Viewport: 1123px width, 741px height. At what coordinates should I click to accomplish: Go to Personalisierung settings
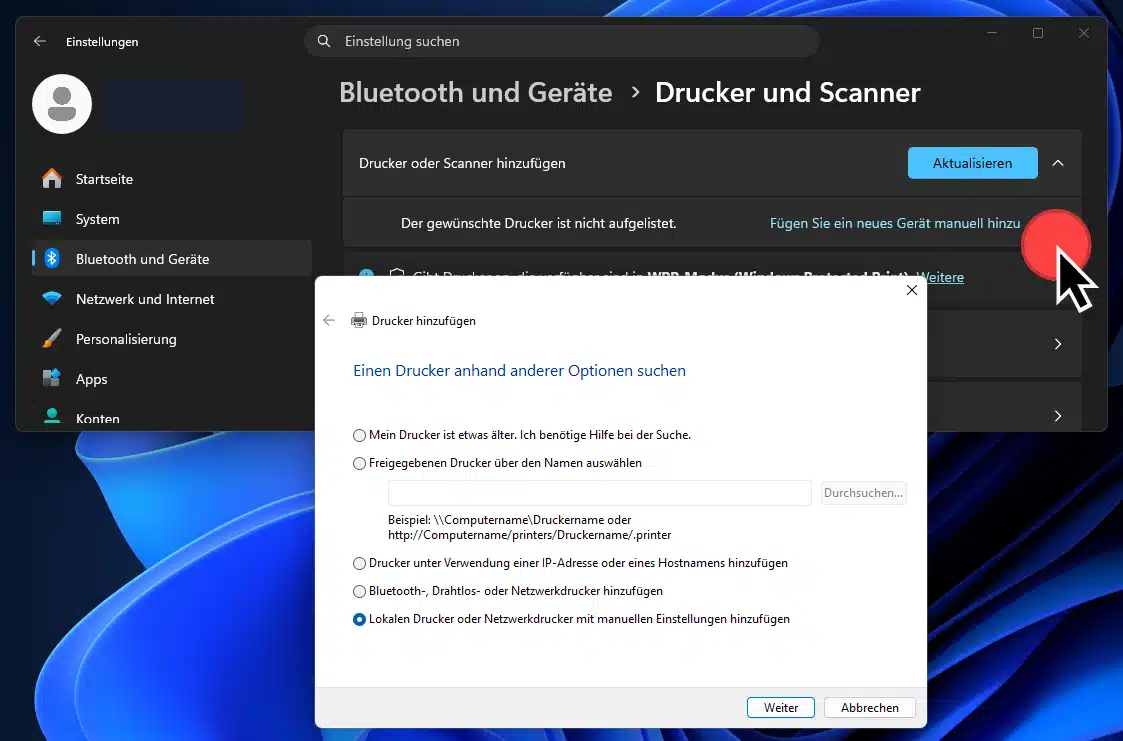pos(172,339)
